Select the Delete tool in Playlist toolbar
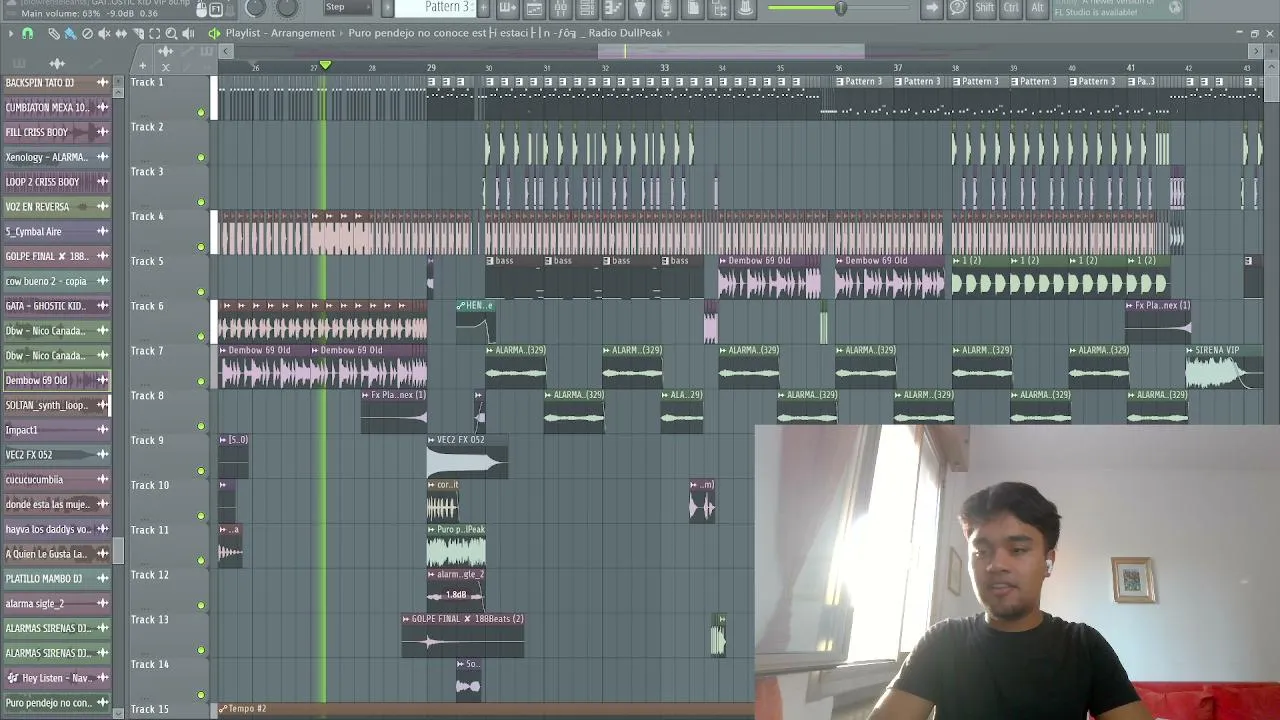This screenshot has width=1280, height=720. pyautogui.click(x=87, y=33)
